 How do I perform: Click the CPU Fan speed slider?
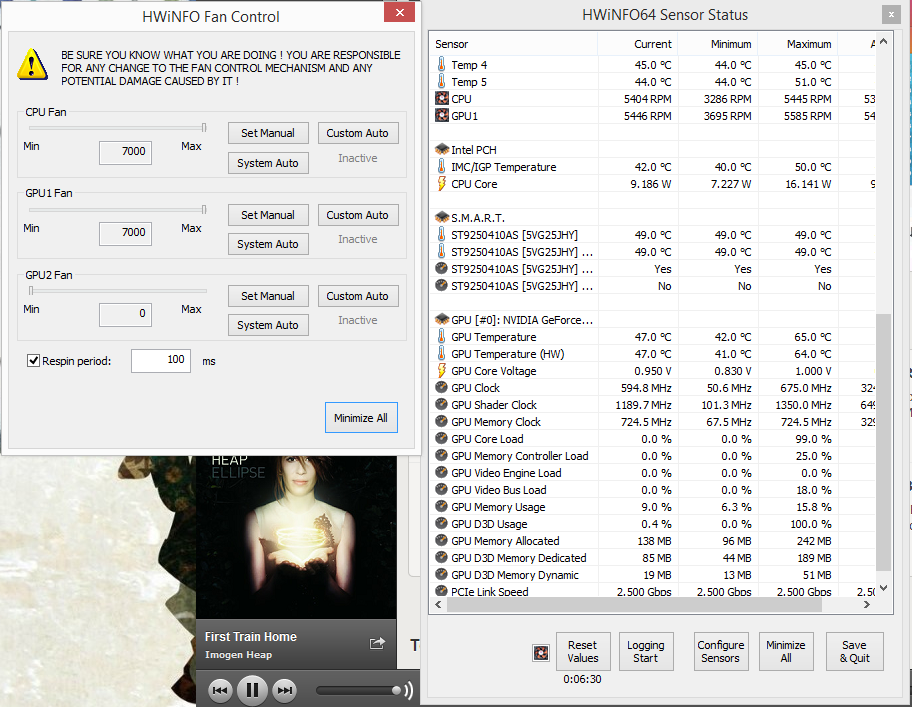pyautogui.click(x=117, y=127)
